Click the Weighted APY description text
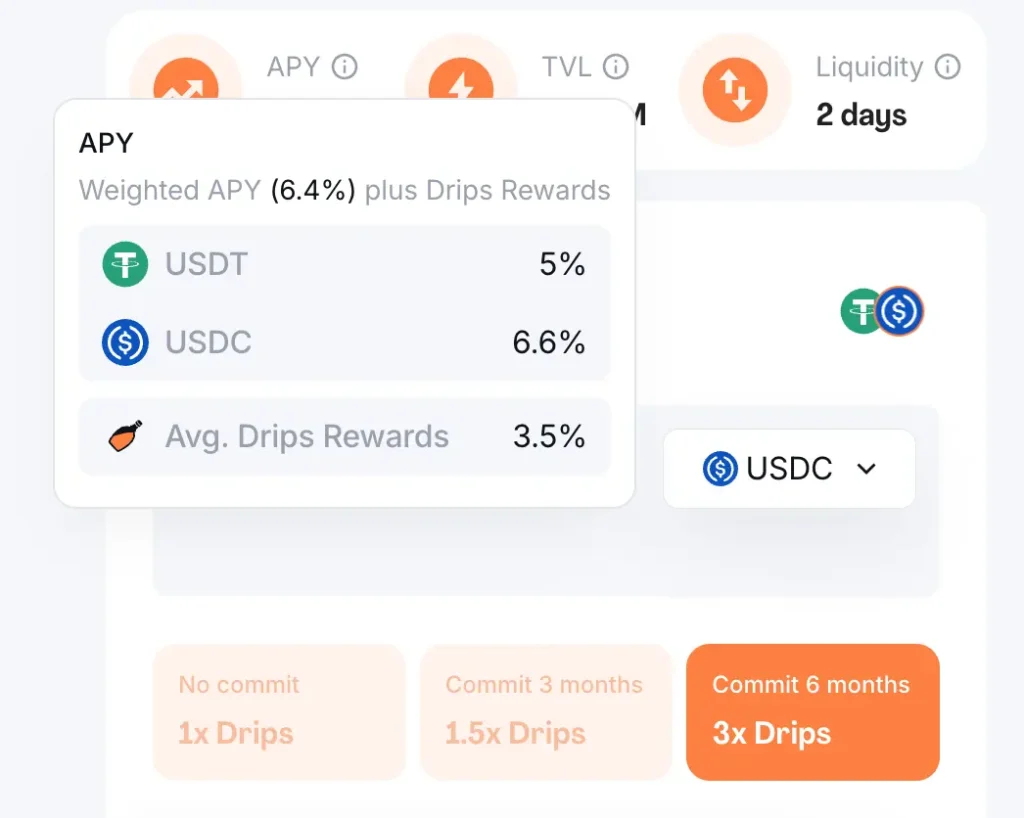The width and height of the screenshot is (1024, 818). pyautogui.click(x=344, y=190)
